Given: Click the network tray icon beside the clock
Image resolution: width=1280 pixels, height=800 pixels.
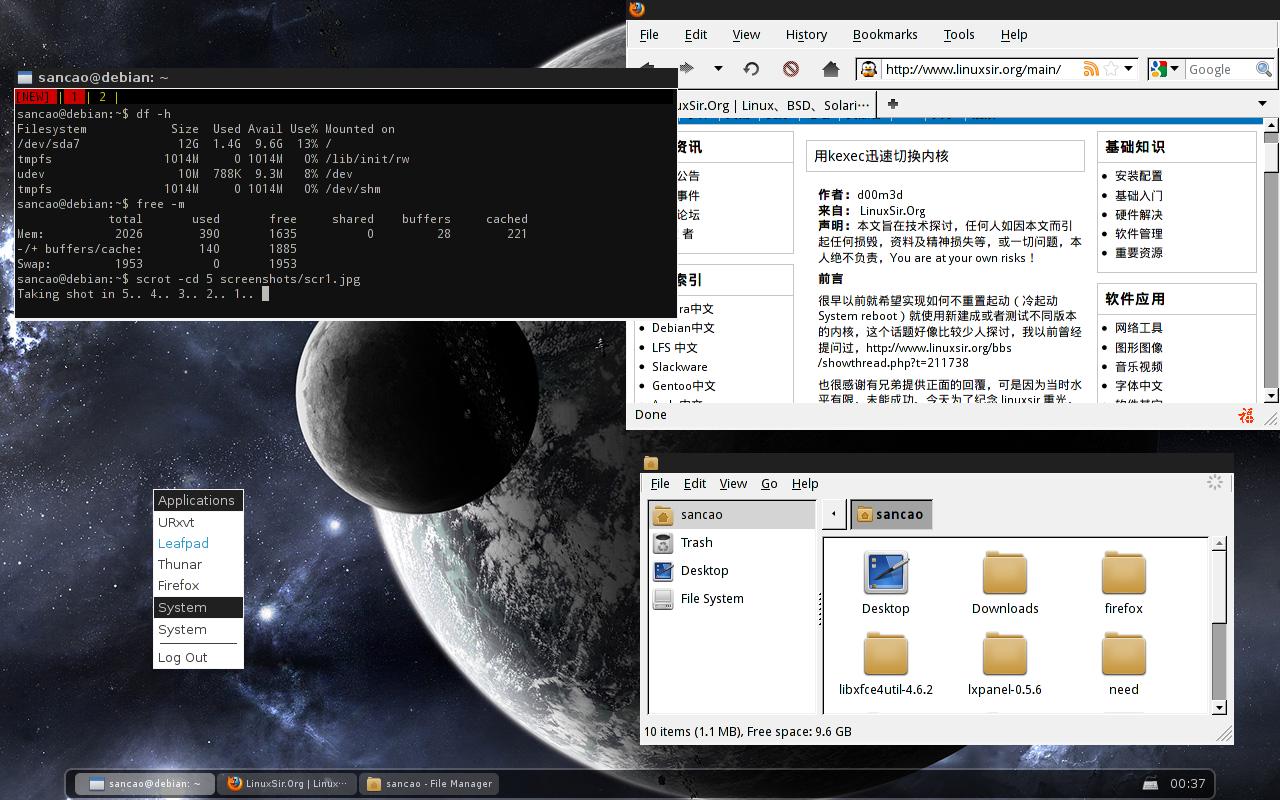Looking at the screenshot, I should (x=1150, y=784).
